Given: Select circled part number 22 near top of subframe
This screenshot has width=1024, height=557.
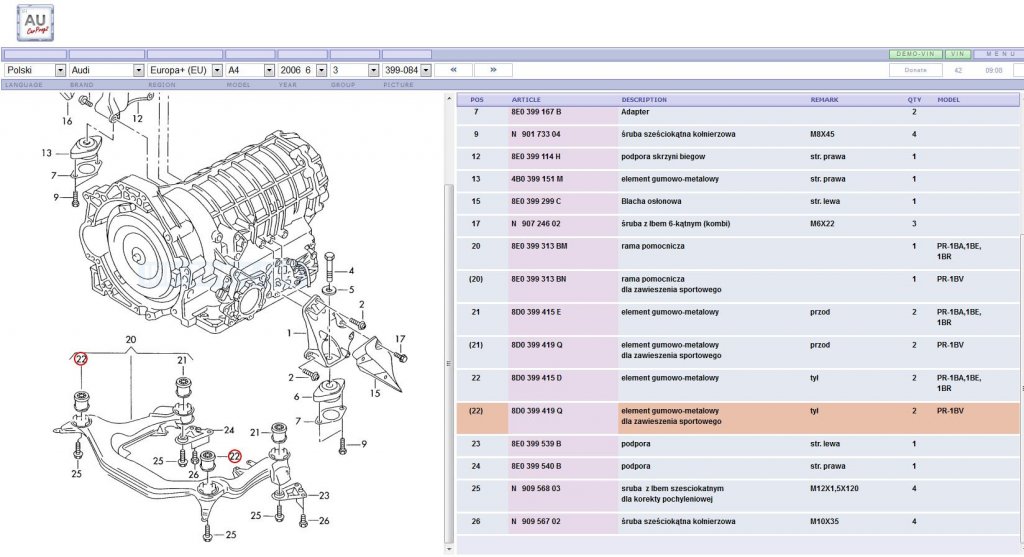Looking at the screenshot, I should pyautogui.click(x=81, y=359).
